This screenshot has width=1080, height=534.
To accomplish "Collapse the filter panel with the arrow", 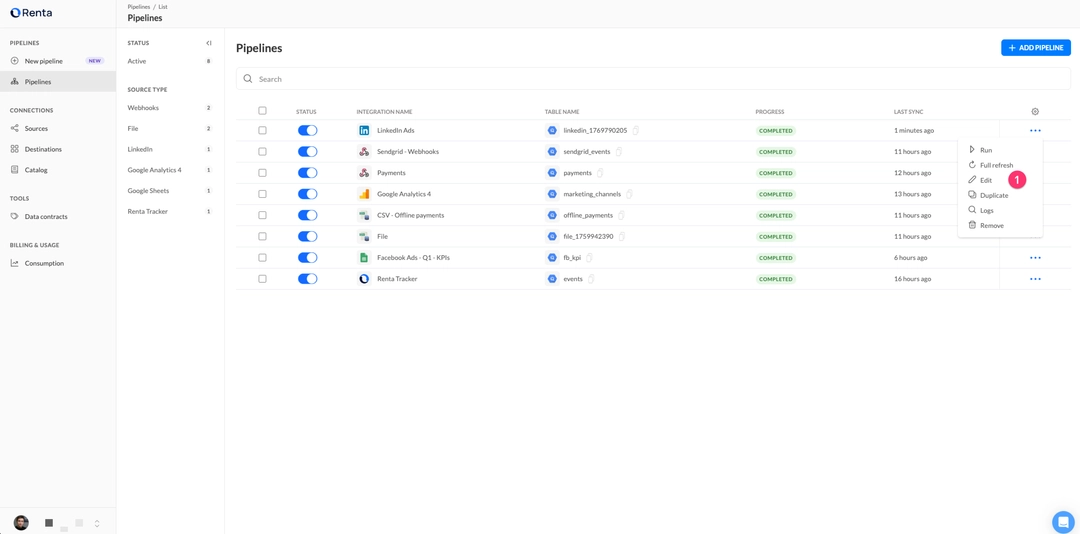I will point(209,43).
